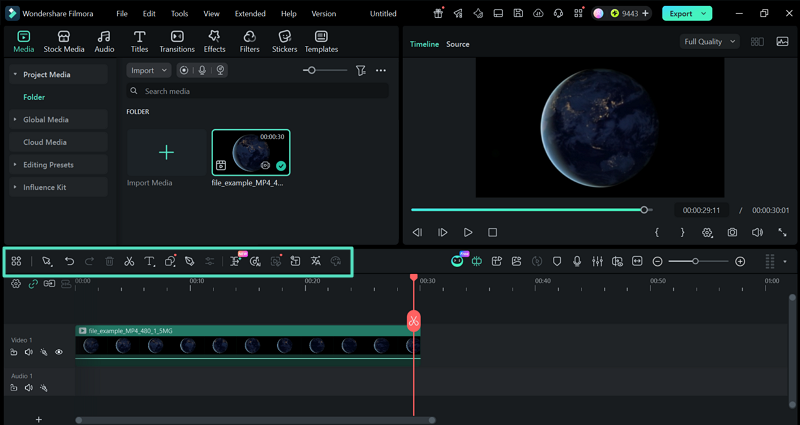The image size is (800, 425).
Task: Open the Stickers tab
Action: (285, 42)
